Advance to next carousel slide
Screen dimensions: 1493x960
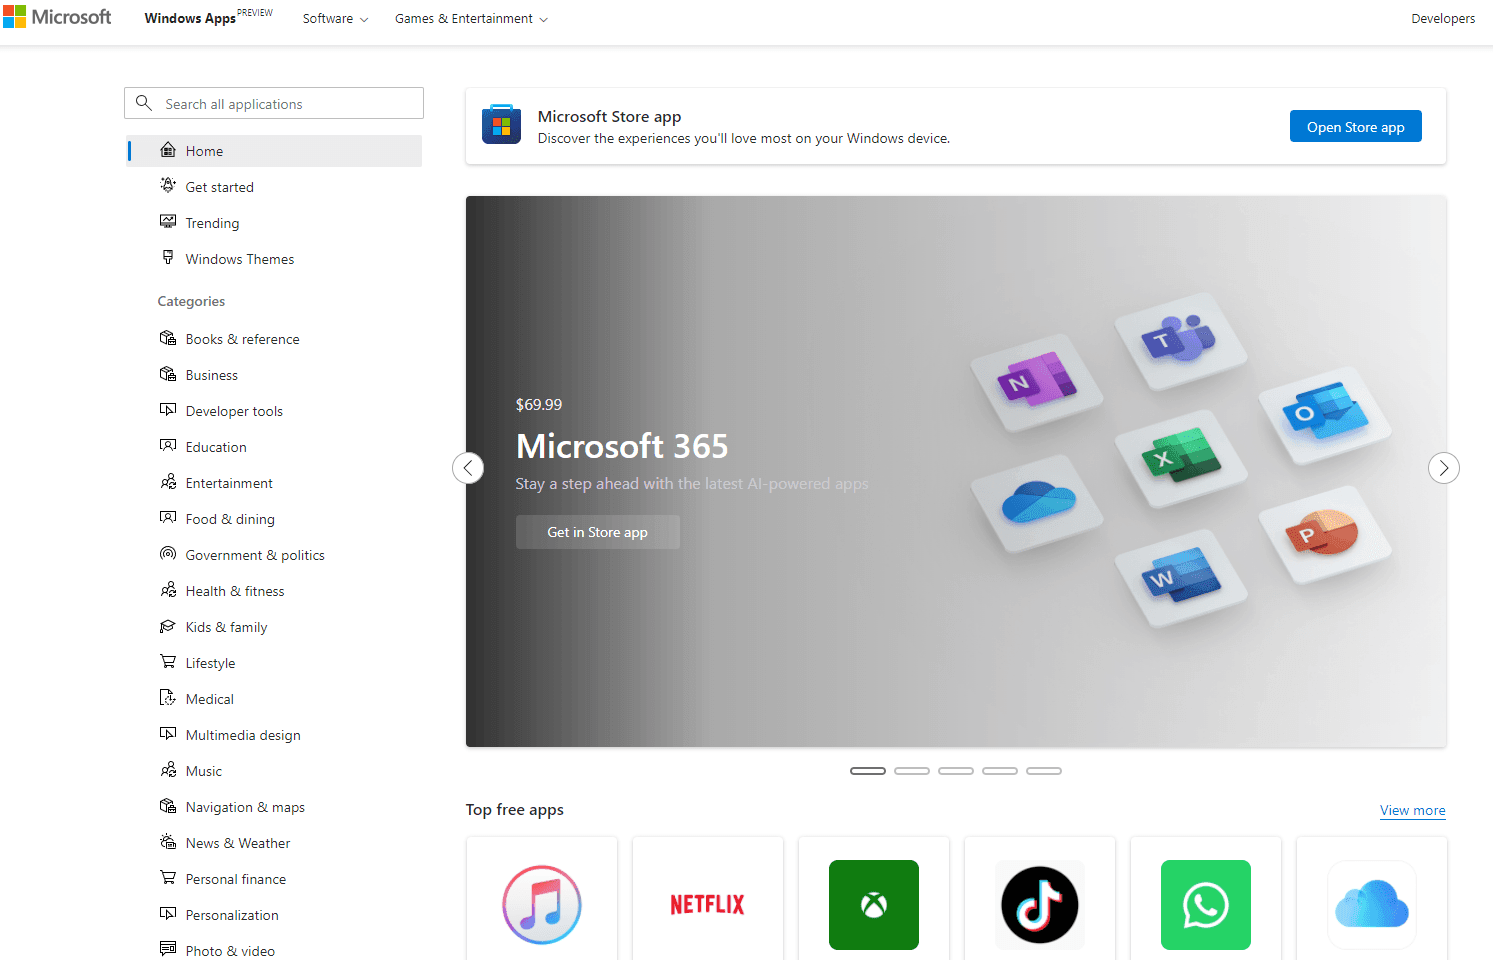pos(1444,468)
